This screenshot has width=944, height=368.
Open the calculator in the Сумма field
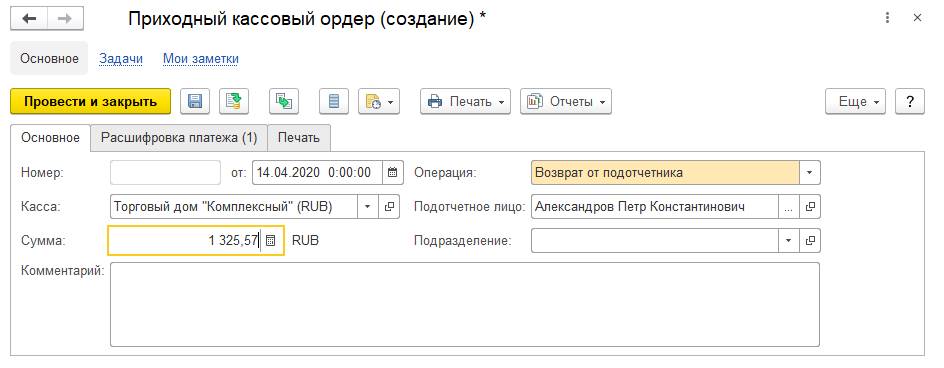pyautogui.click(x=270, y=241)
